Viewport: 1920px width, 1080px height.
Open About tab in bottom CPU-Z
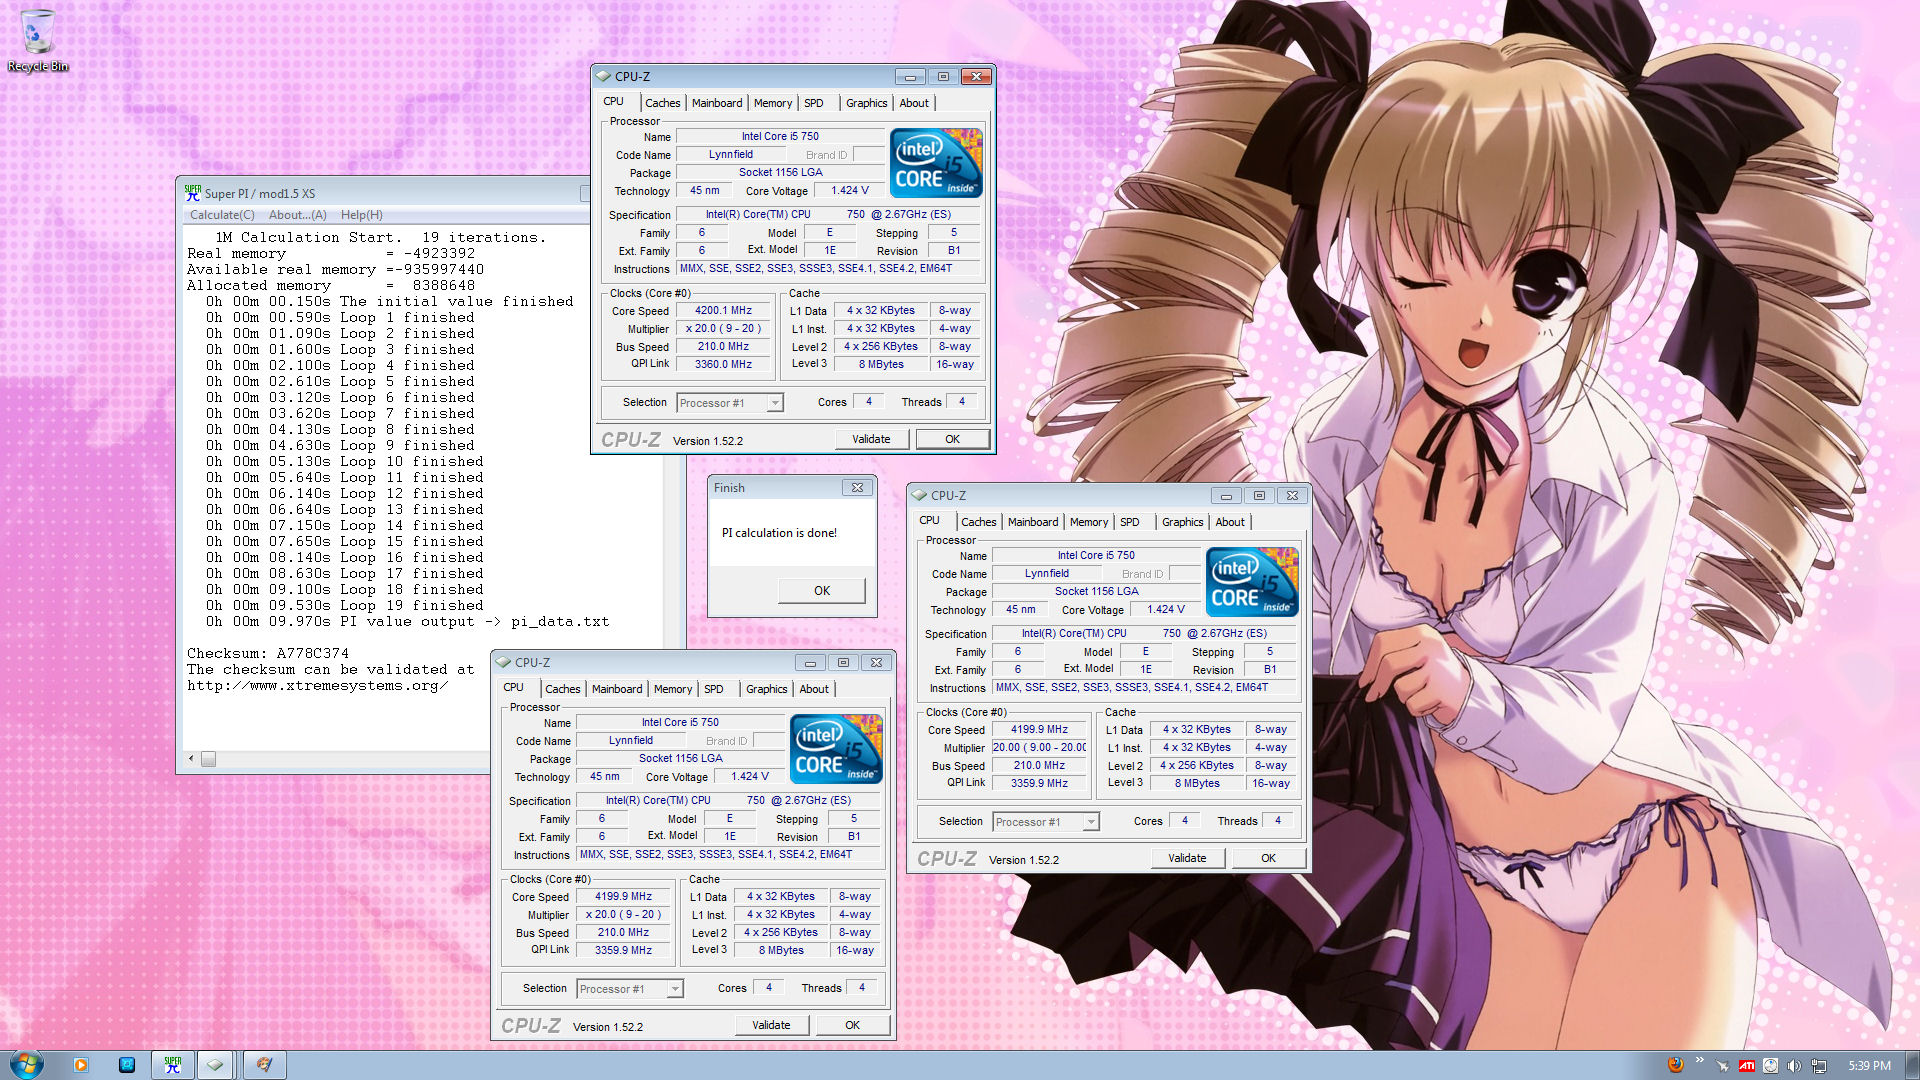(814, 689)
